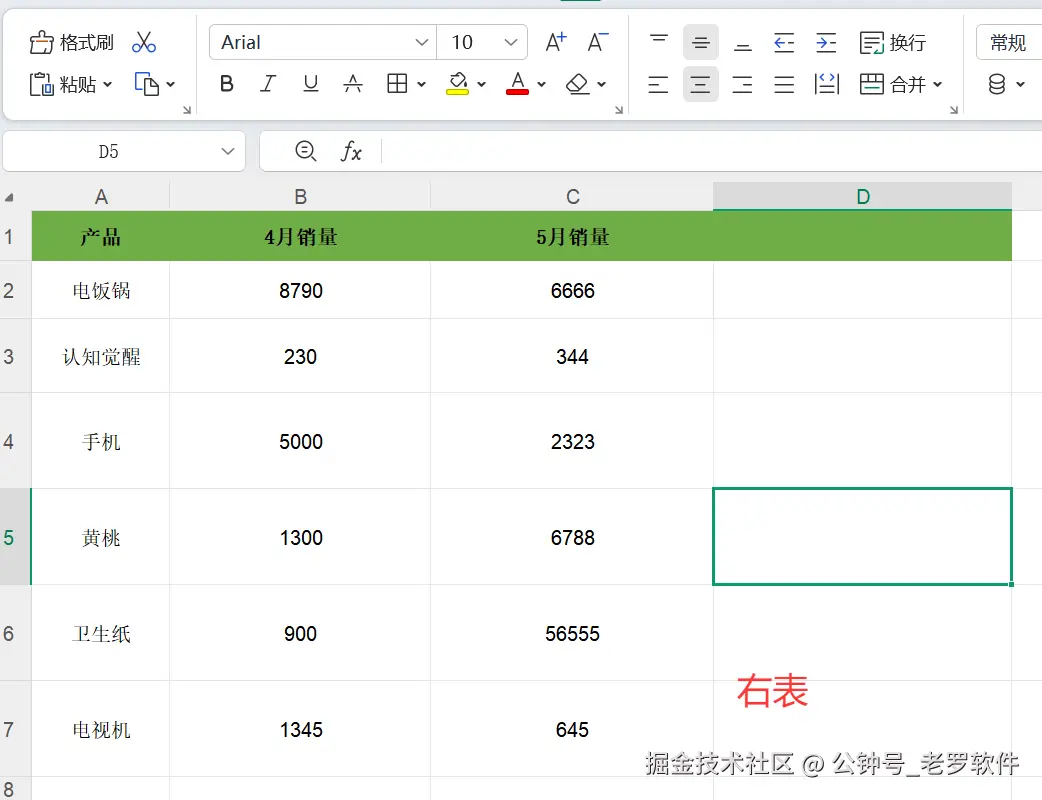Click the Cut scissors icon
1042x800 pixels.
144,43
